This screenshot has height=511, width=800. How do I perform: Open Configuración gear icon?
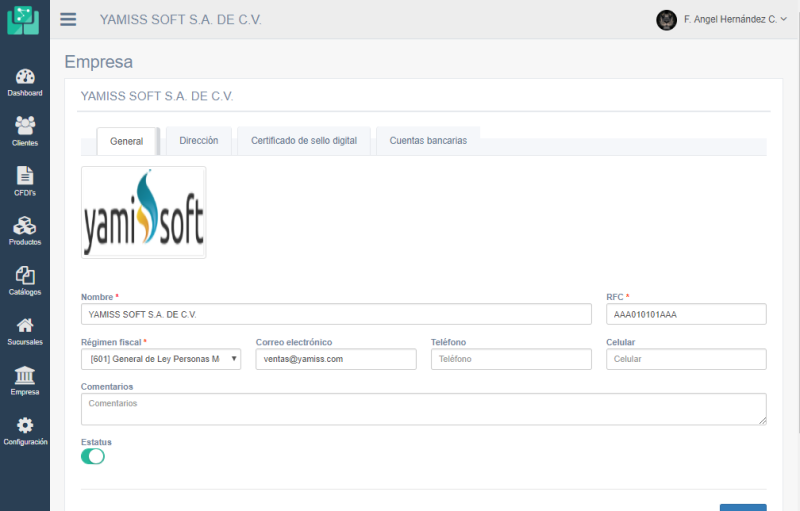tap(25, 427)
